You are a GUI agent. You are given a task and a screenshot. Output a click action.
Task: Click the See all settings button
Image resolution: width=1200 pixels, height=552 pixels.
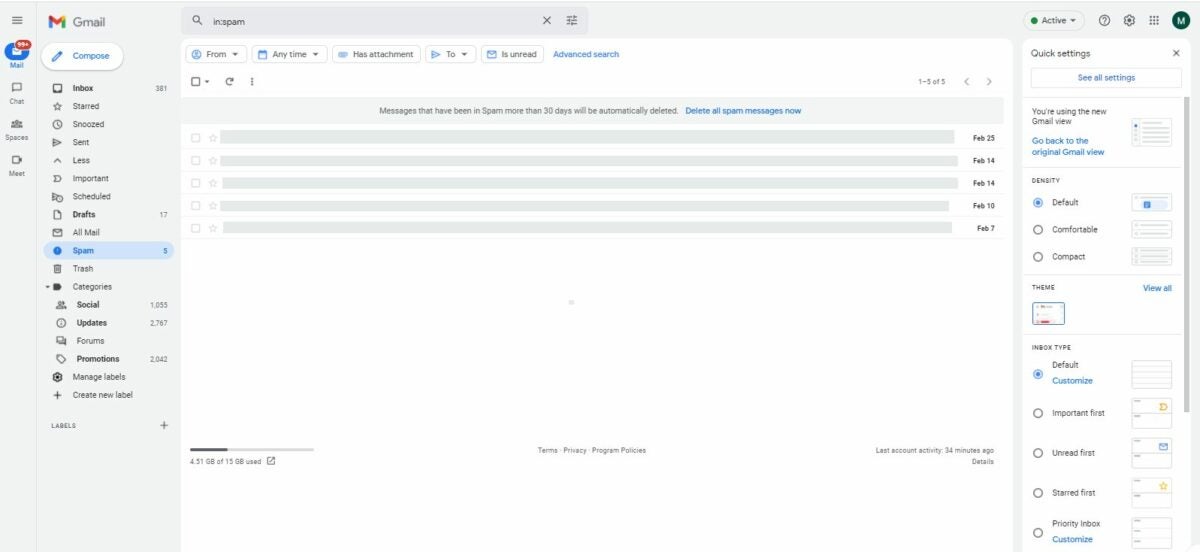pos(1106,77)
